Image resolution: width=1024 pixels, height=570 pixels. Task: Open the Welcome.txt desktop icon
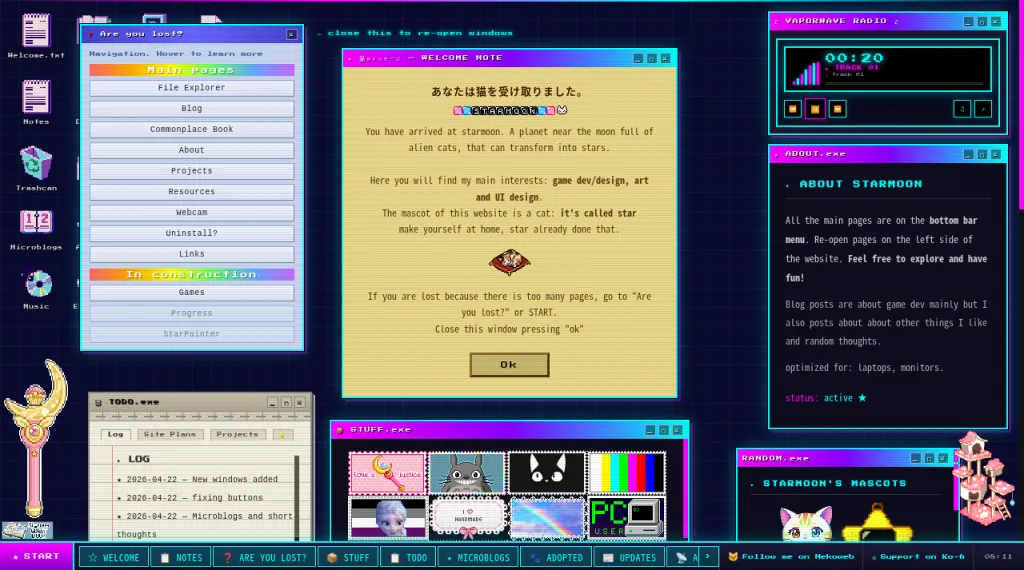[36, 36]
